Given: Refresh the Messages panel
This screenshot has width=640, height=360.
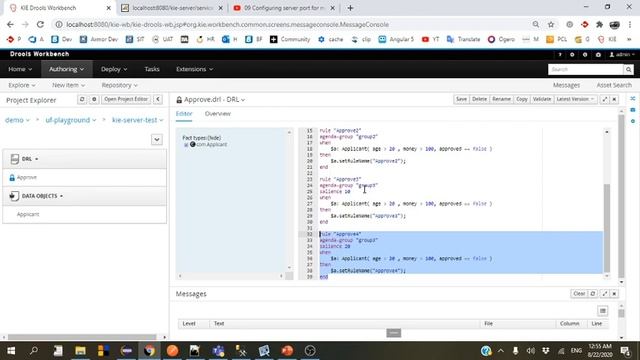Looking at the screenshot, I should point(593,293).
